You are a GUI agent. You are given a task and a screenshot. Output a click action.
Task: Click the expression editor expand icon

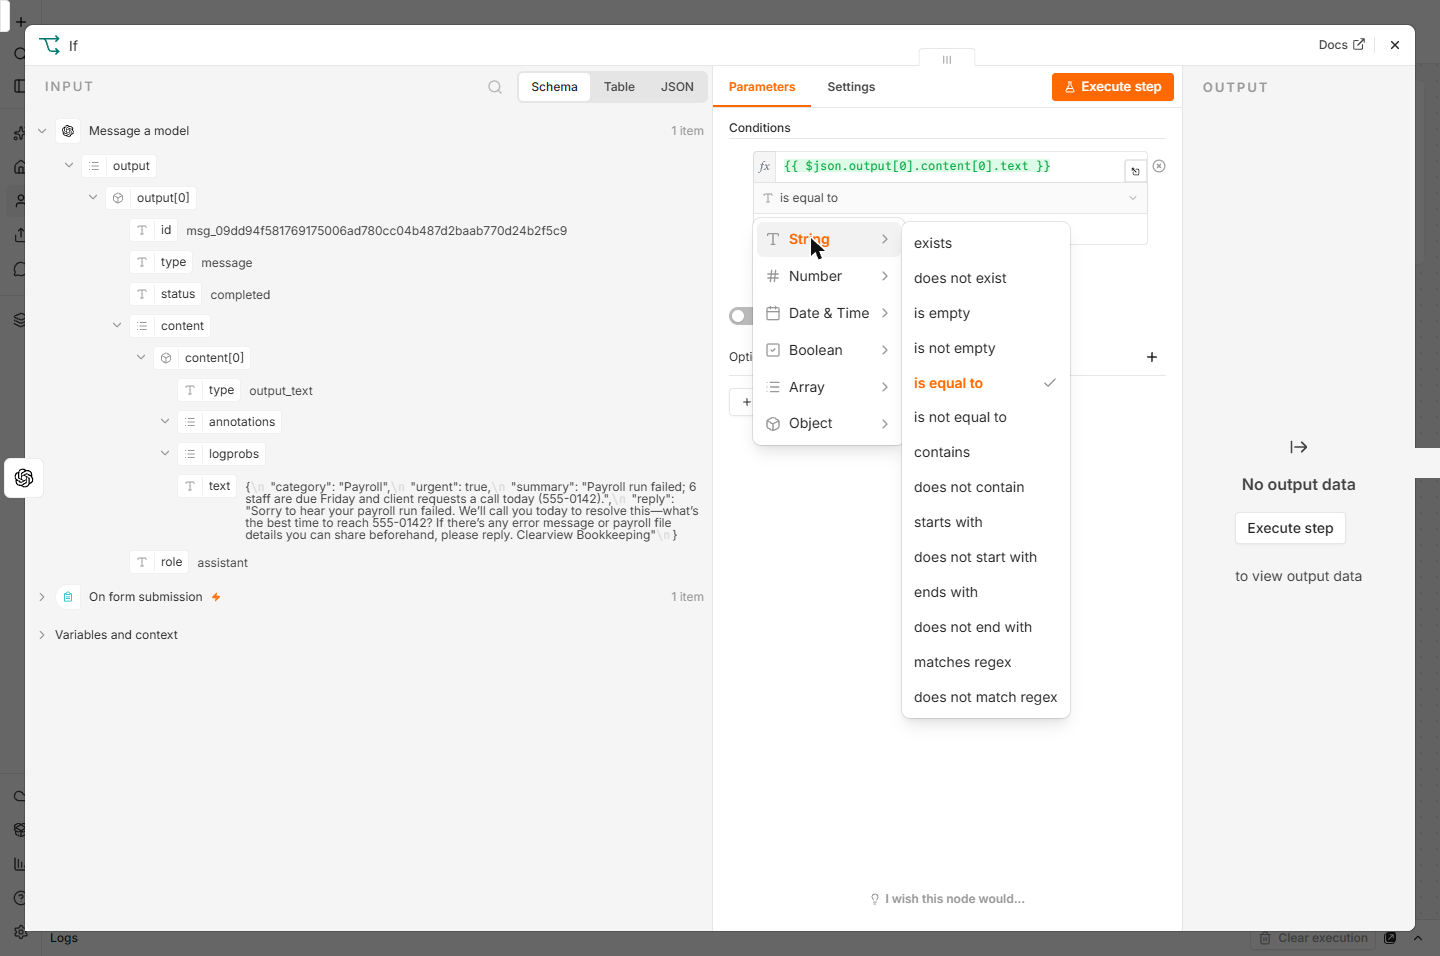[1135, 171]
